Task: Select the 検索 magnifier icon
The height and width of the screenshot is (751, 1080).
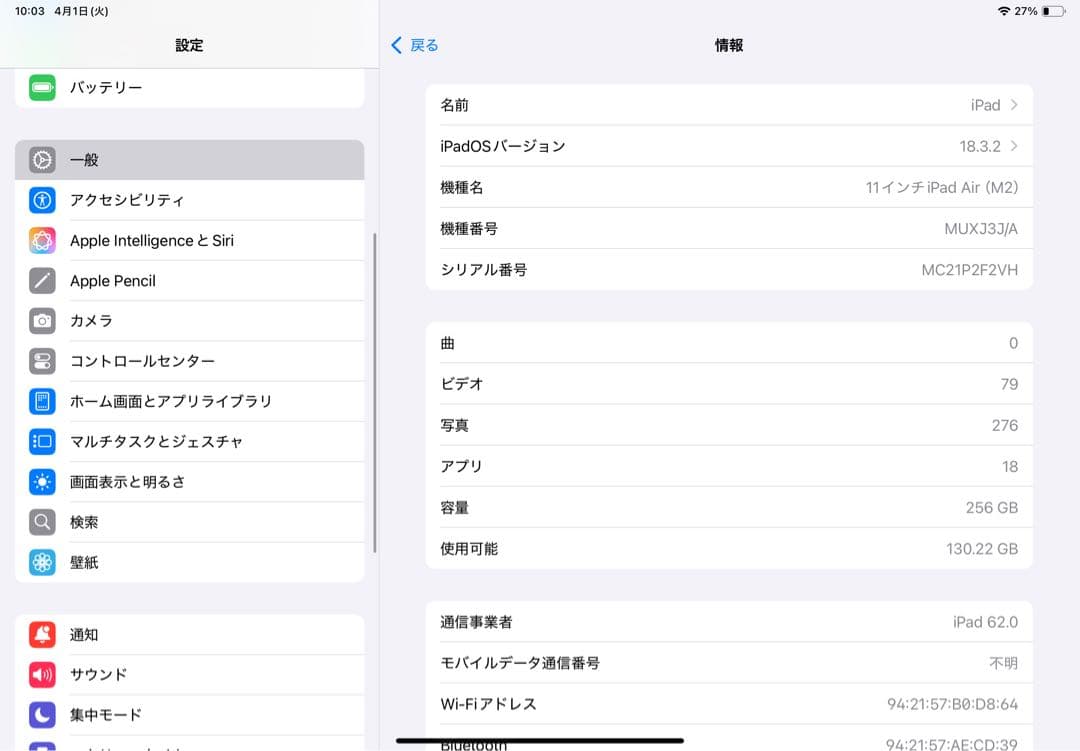Action: 44,522
